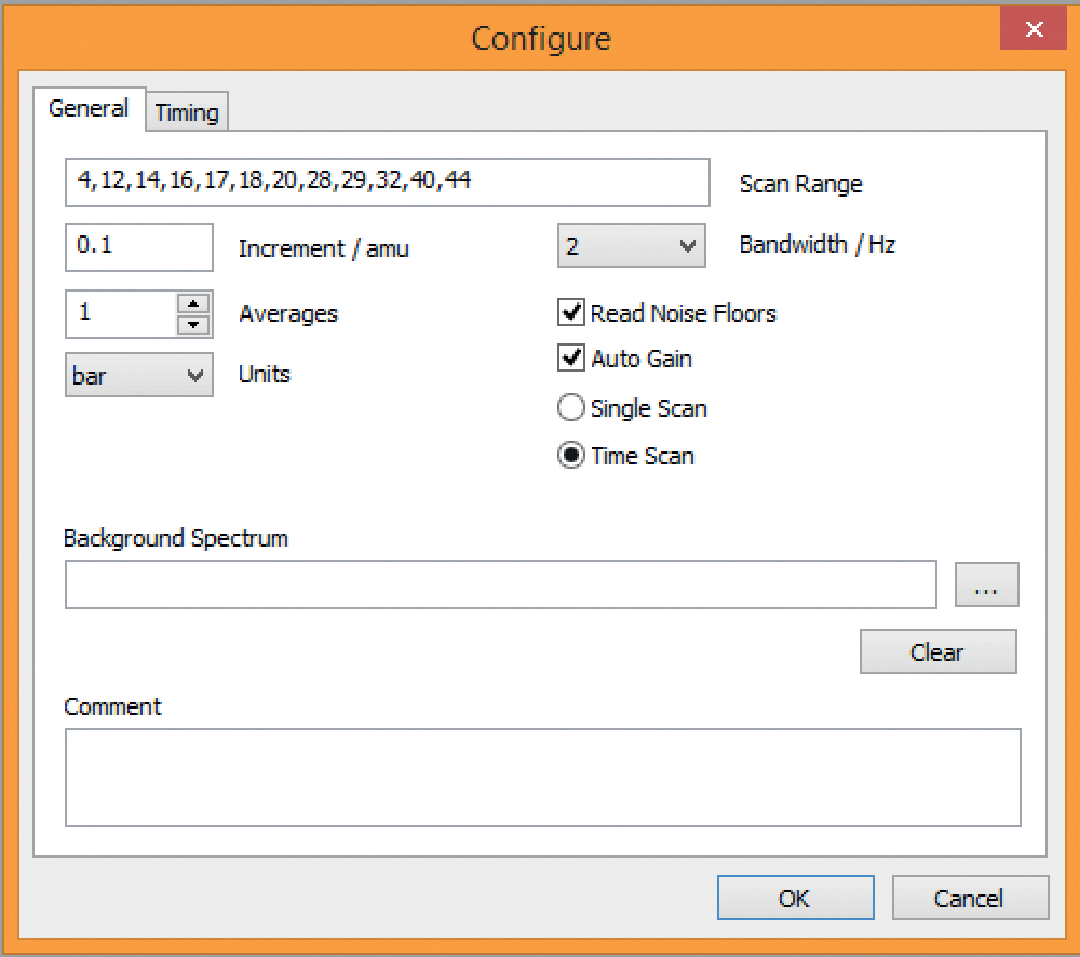The image size is (1080, 957).
Task: Click the Background Spectrum path field
Action: click(x=500, y=585)
